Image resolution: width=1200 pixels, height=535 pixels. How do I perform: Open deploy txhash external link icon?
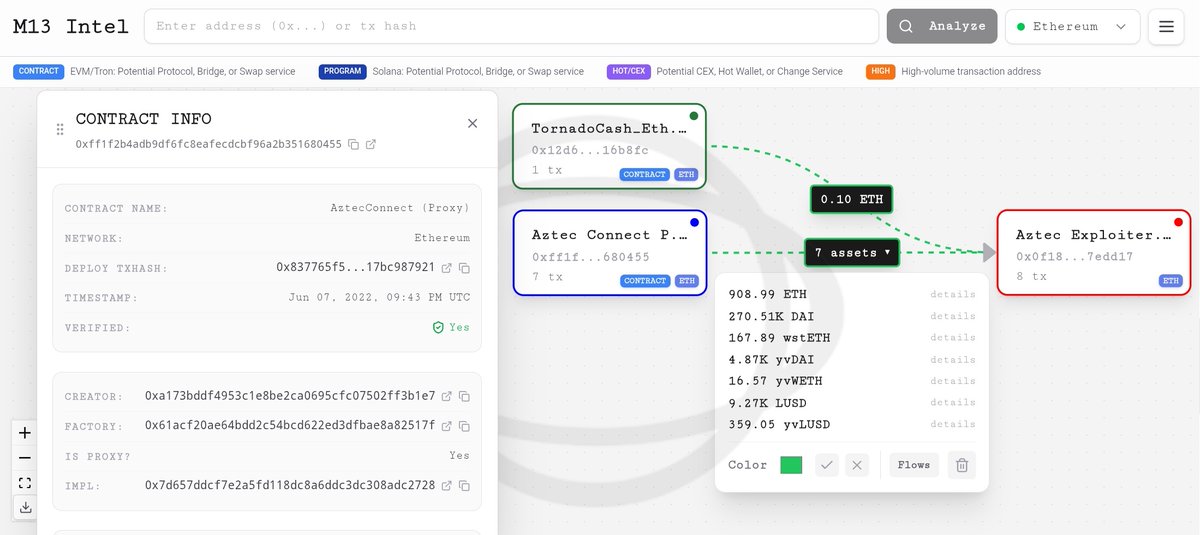click(x=447, y=268)
